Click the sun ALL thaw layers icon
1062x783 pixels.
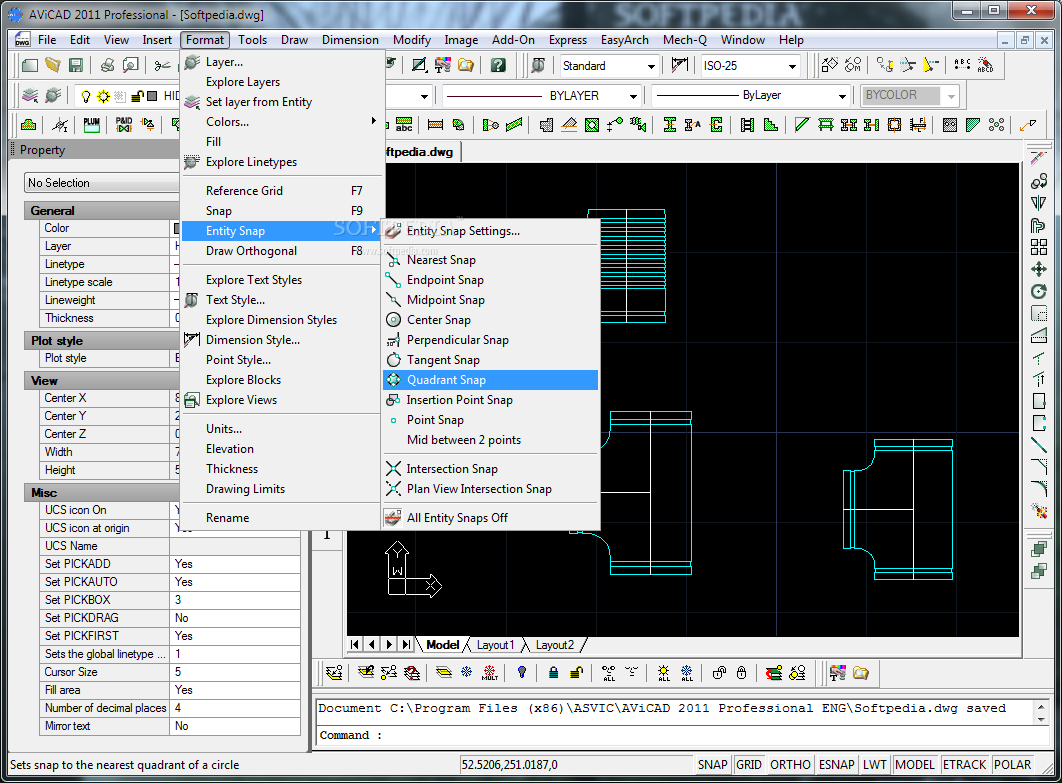[x=664, y=673]
